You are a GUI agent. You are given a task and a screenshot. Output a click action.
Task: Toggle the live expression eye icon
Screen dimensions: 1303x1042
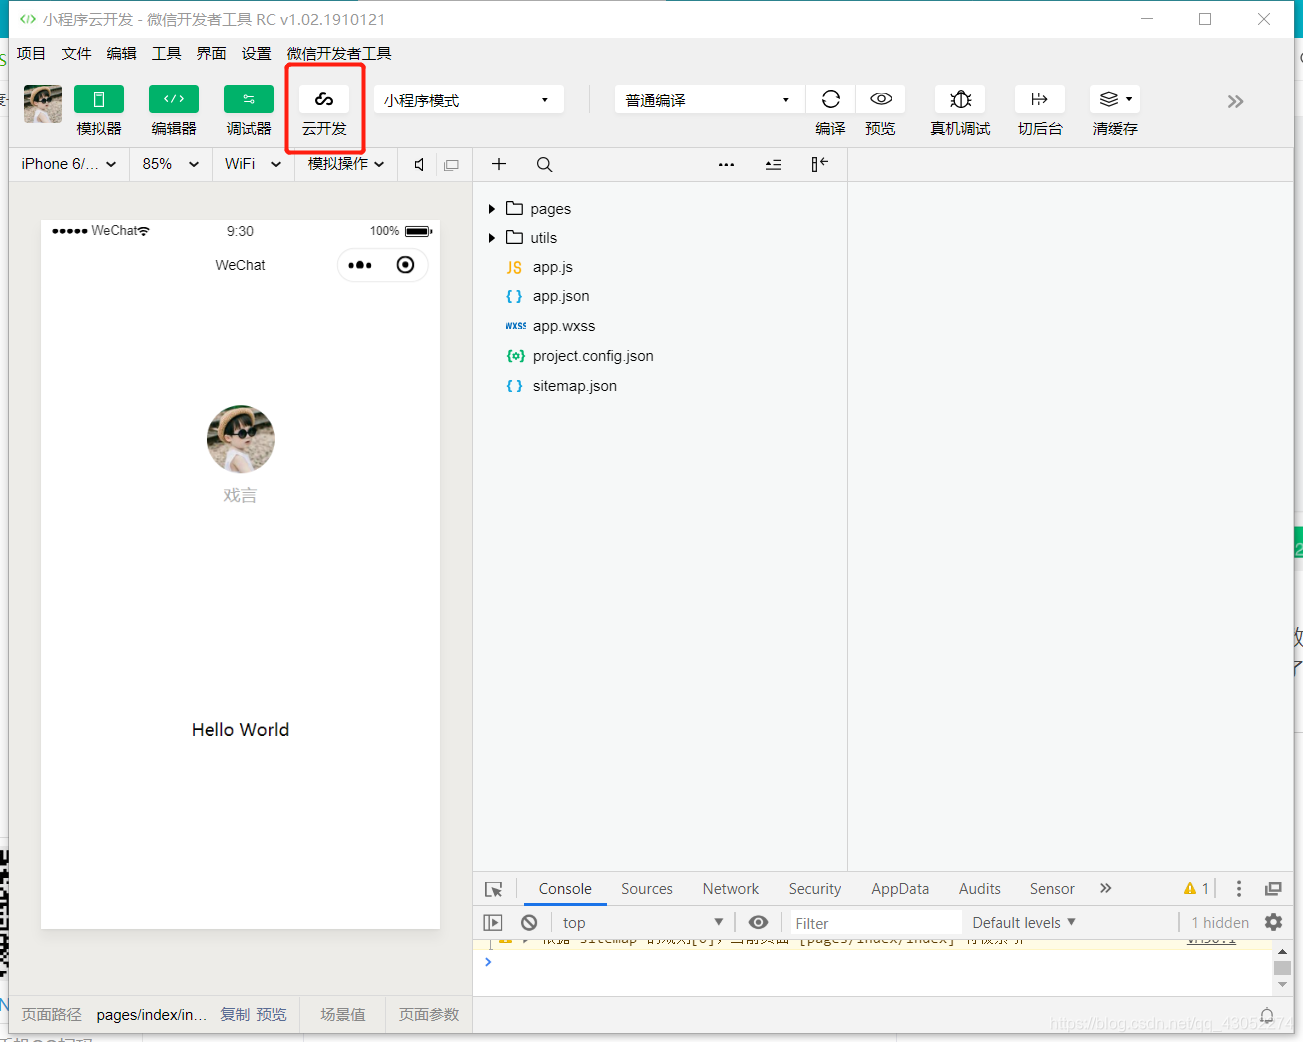[x=759, y=922]
